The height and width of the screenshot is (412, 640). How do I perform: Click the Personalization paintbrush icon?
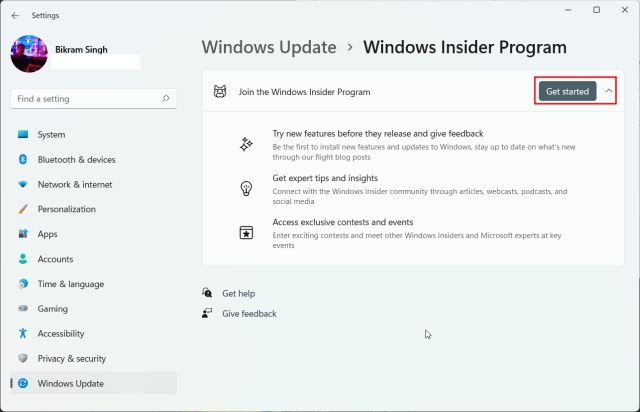click(x=23, y=209)
